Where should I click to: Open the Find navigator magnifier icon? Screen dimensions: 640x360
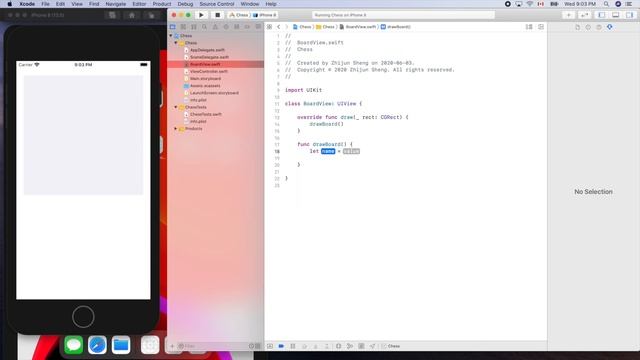tap(204, 27)
